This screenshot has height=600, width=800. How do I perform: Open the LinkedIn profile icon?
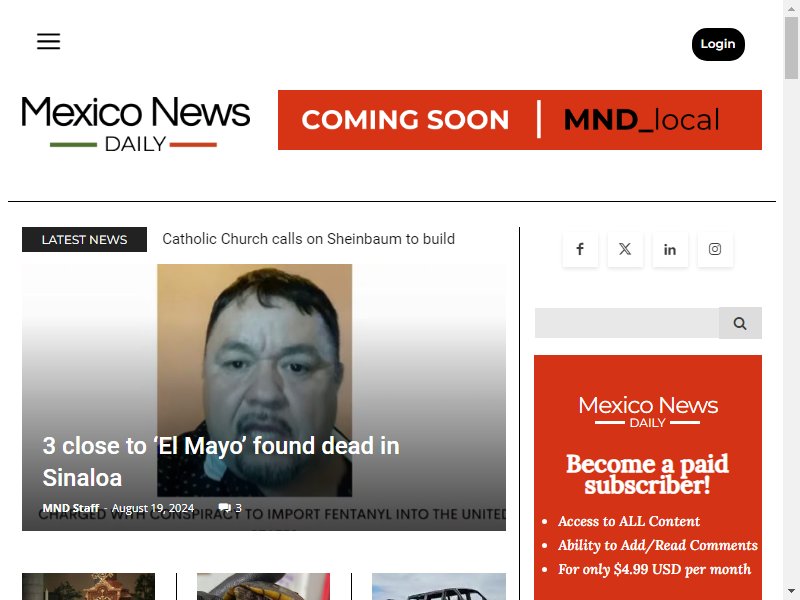click(x=670, y=249)
